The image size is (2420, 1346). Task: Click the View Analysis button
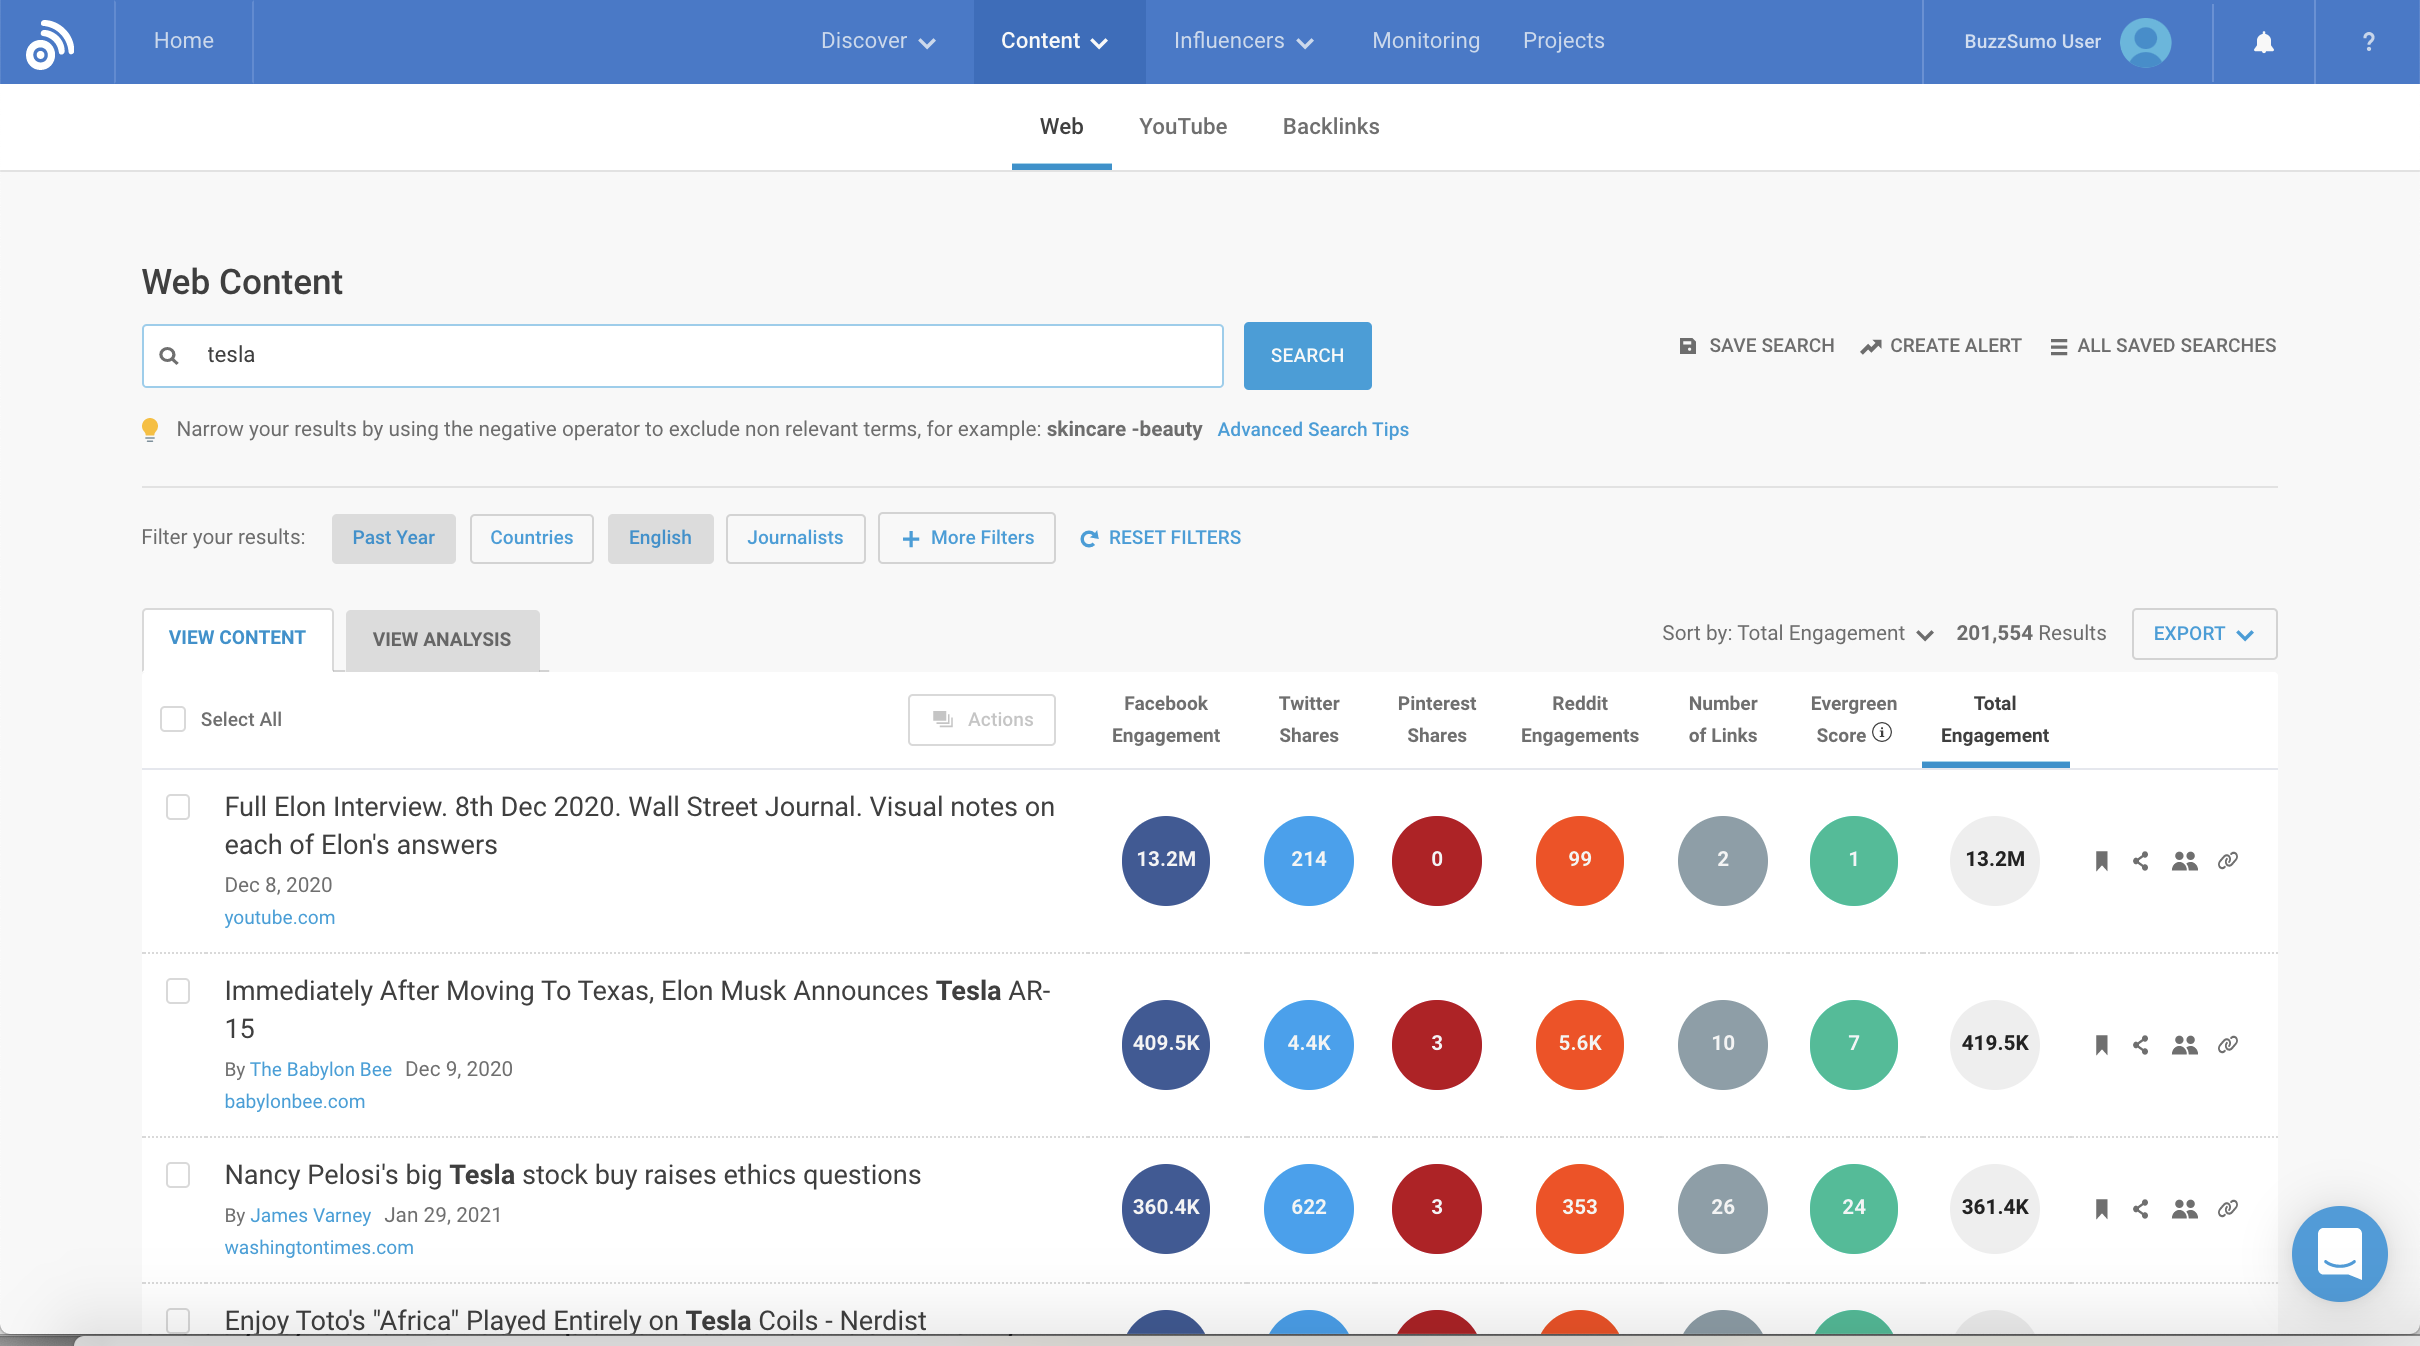tap(438, 638)
